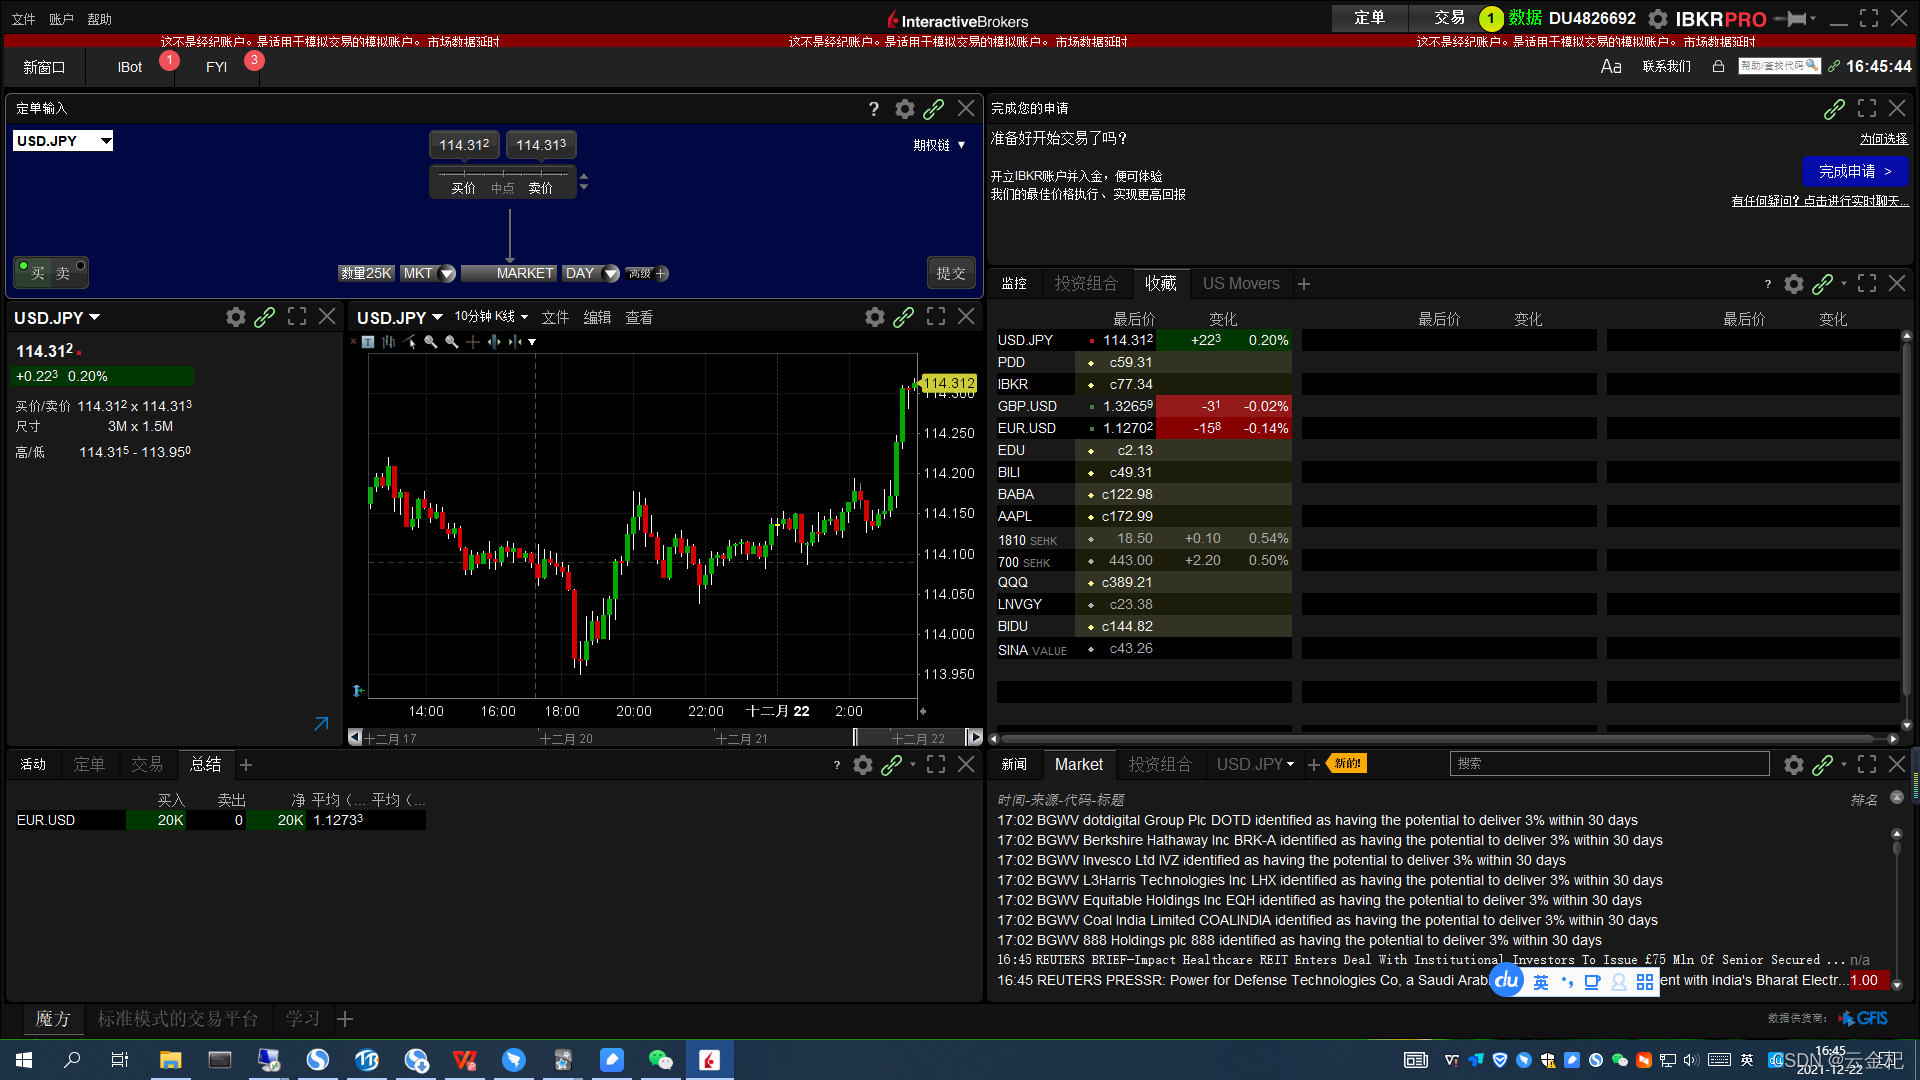
Task: Click the live chat question link
Action: 1820,201
